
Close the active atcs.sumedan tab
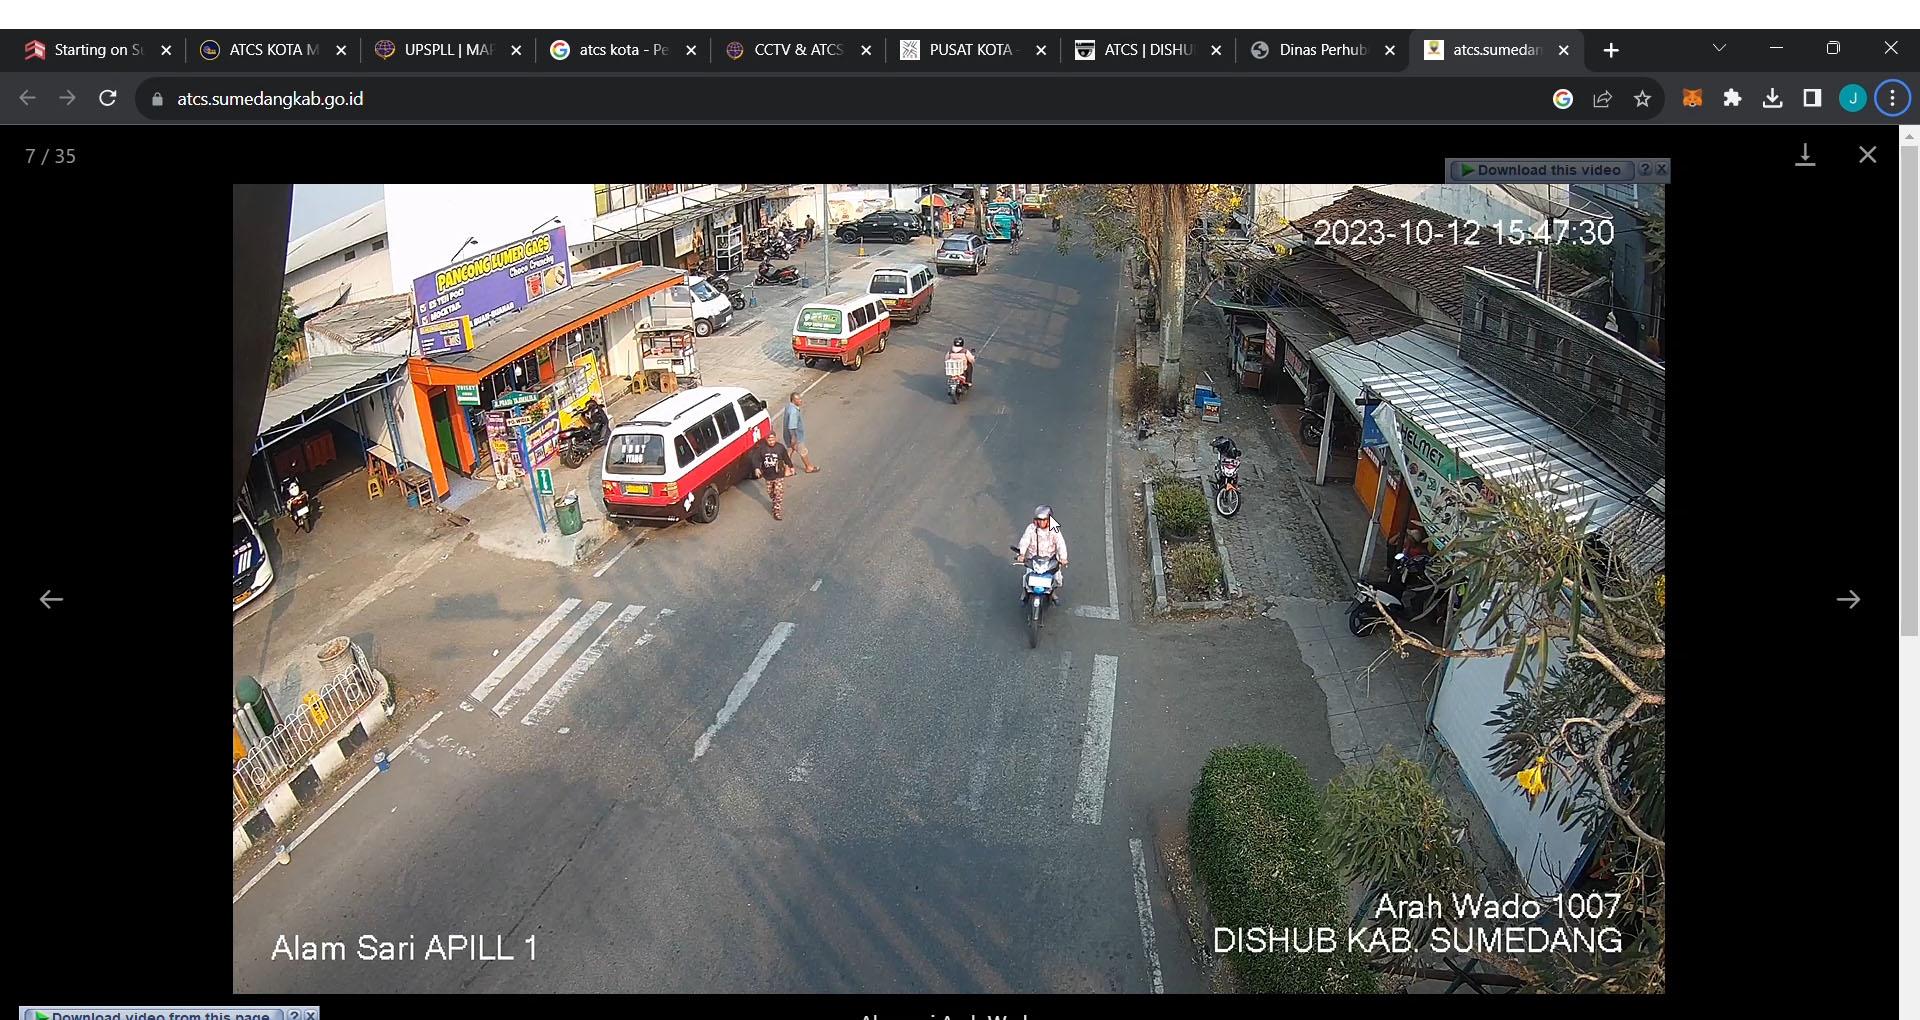[1564, 50]
